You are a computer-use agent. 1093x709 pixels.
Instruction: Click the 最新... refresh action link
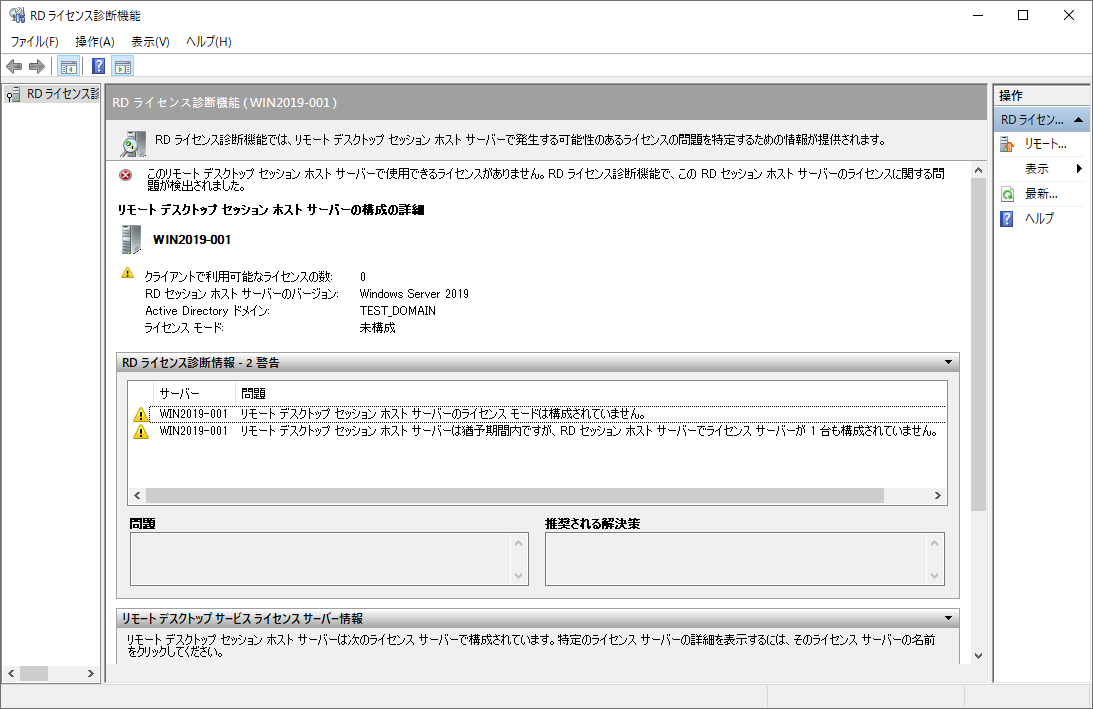pyautogui.click(x=1041, y=194)
